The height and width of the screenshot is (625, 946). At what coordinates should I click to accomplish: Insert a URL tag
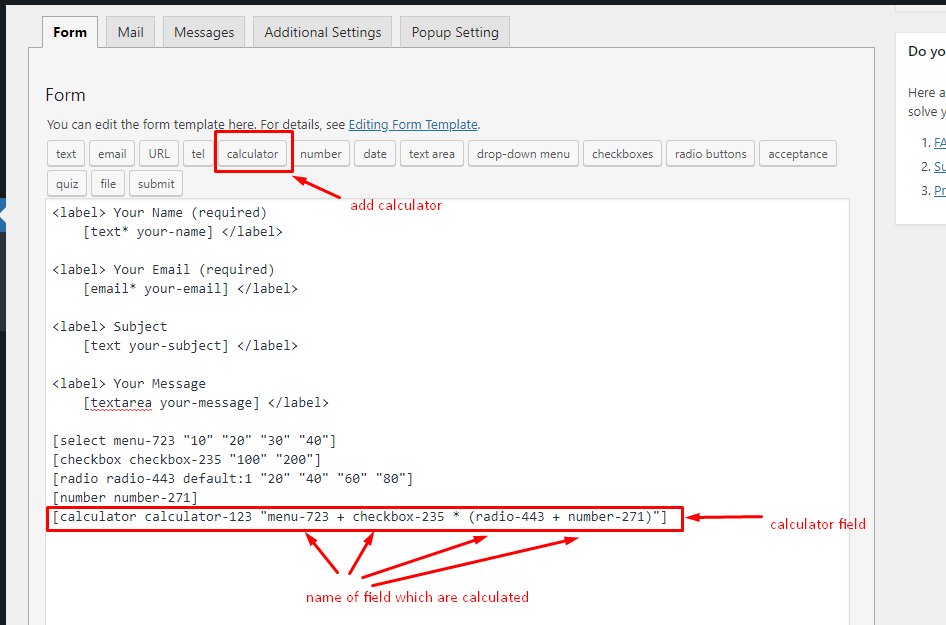(x=159, y=154)
